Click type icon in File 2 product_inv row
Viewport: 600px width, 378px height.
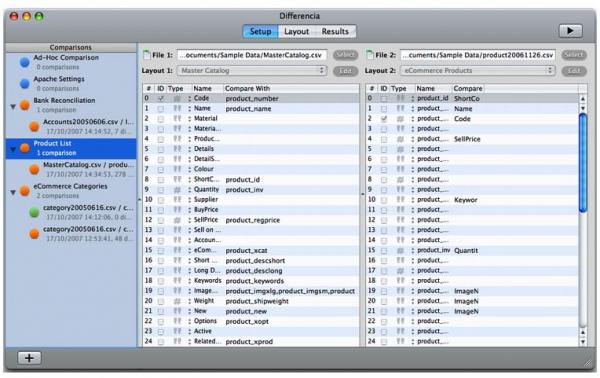[400, 251]
